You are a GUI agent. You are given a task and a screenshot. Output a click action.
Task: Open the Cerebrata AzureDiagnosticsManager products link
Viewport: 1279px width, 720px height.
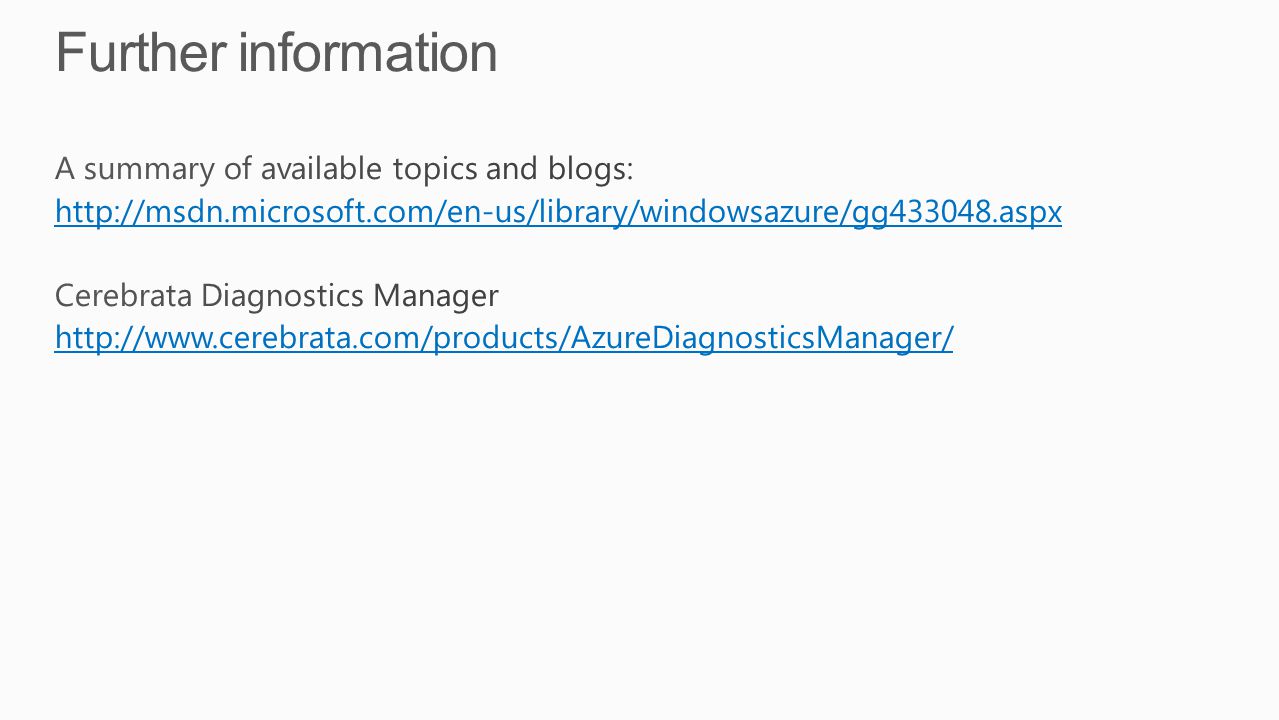point(504,338)
